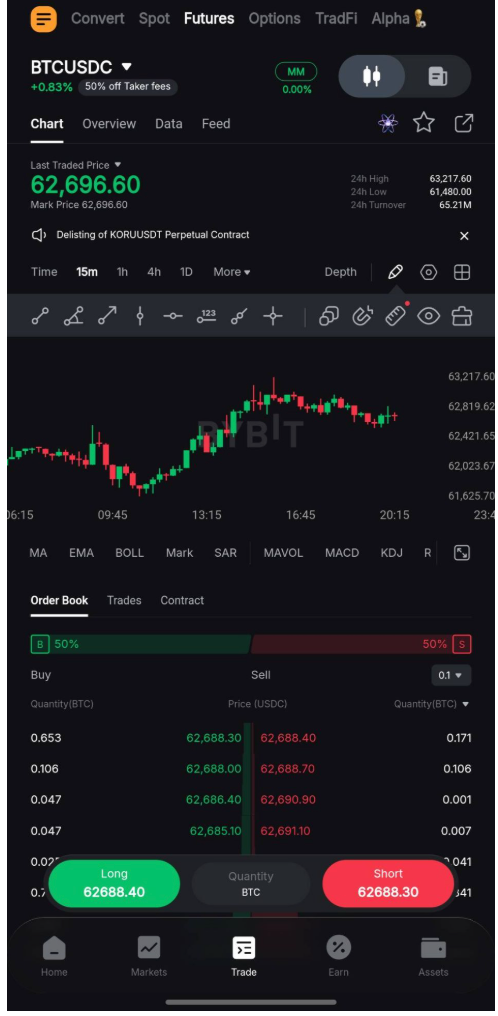This screenshot has height=1016, width=498.
Task: Select the 1h chart interval
Action: [122, 272]
